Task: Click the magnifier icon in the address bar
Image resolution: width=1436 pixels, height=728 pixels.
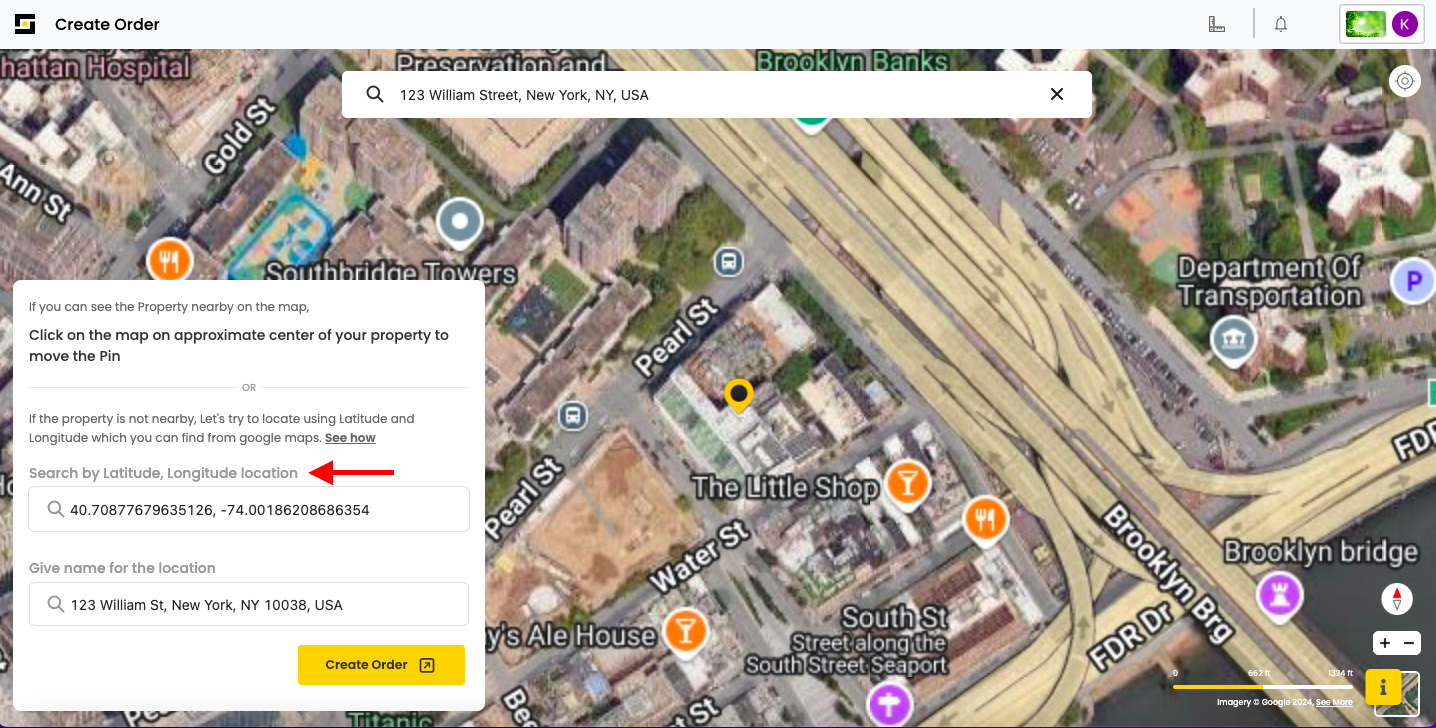Action: (375, 94)
